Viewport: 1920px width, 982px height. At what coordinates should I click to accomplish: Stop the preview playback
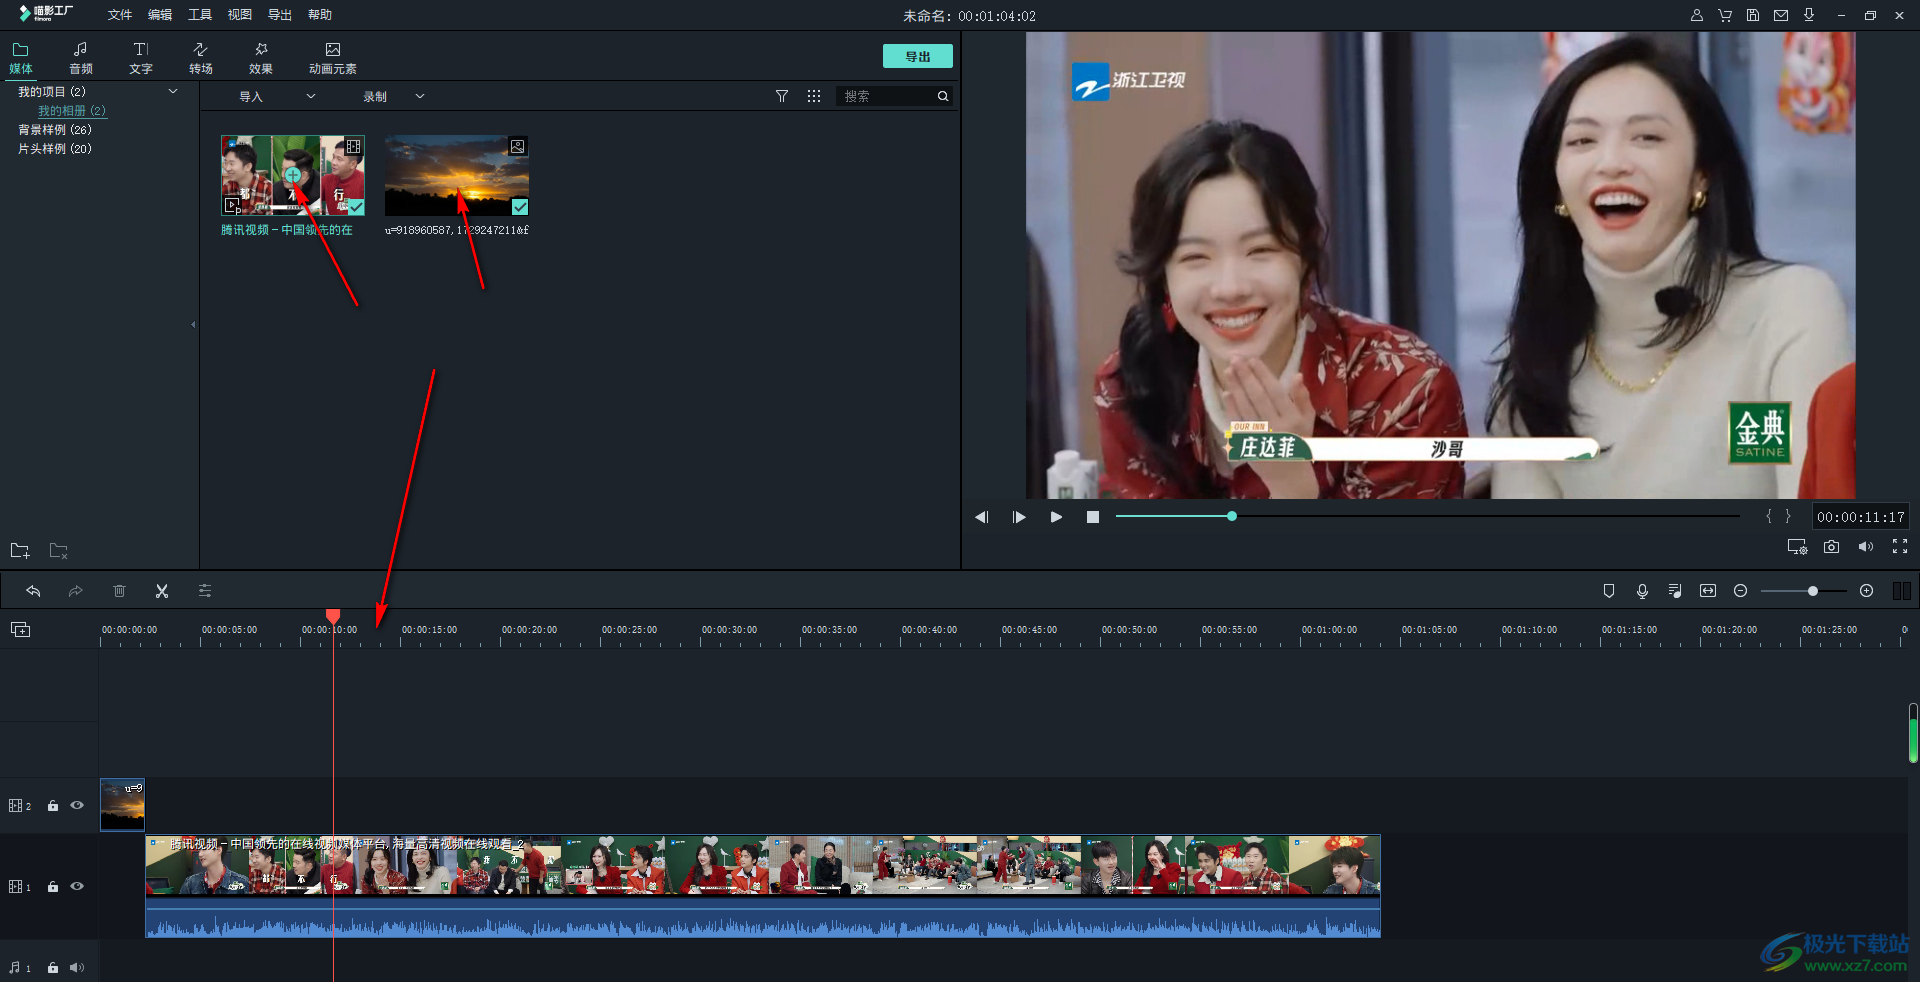[1093, 517]
